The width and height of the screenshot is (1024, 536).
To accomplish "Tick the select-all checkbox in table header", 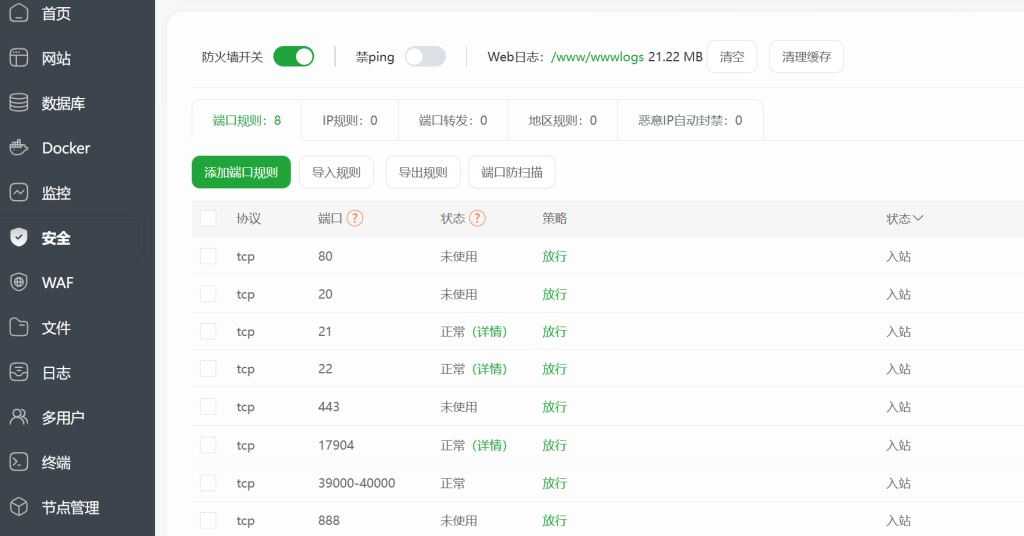I will click(x=208, y=218).
